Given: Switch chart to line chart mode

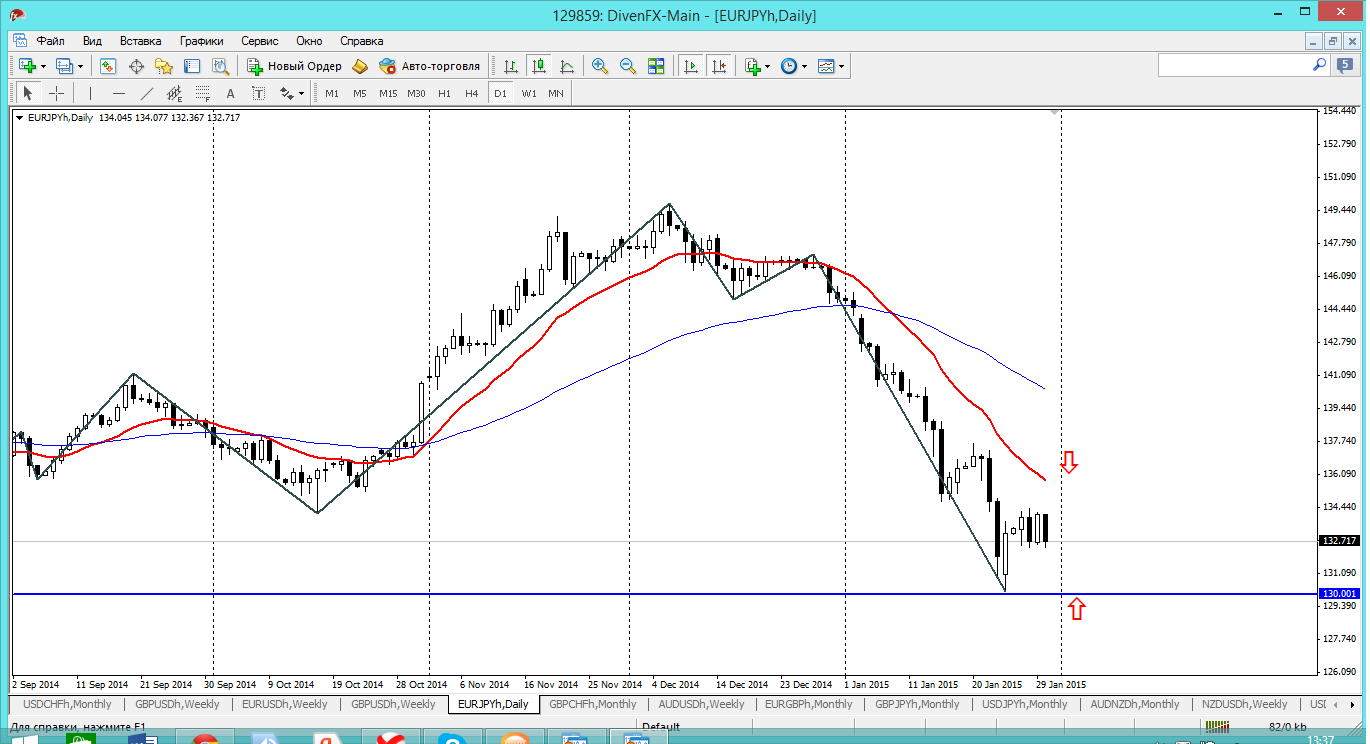Looking at the screenshot, I should [x=567, y=66].
